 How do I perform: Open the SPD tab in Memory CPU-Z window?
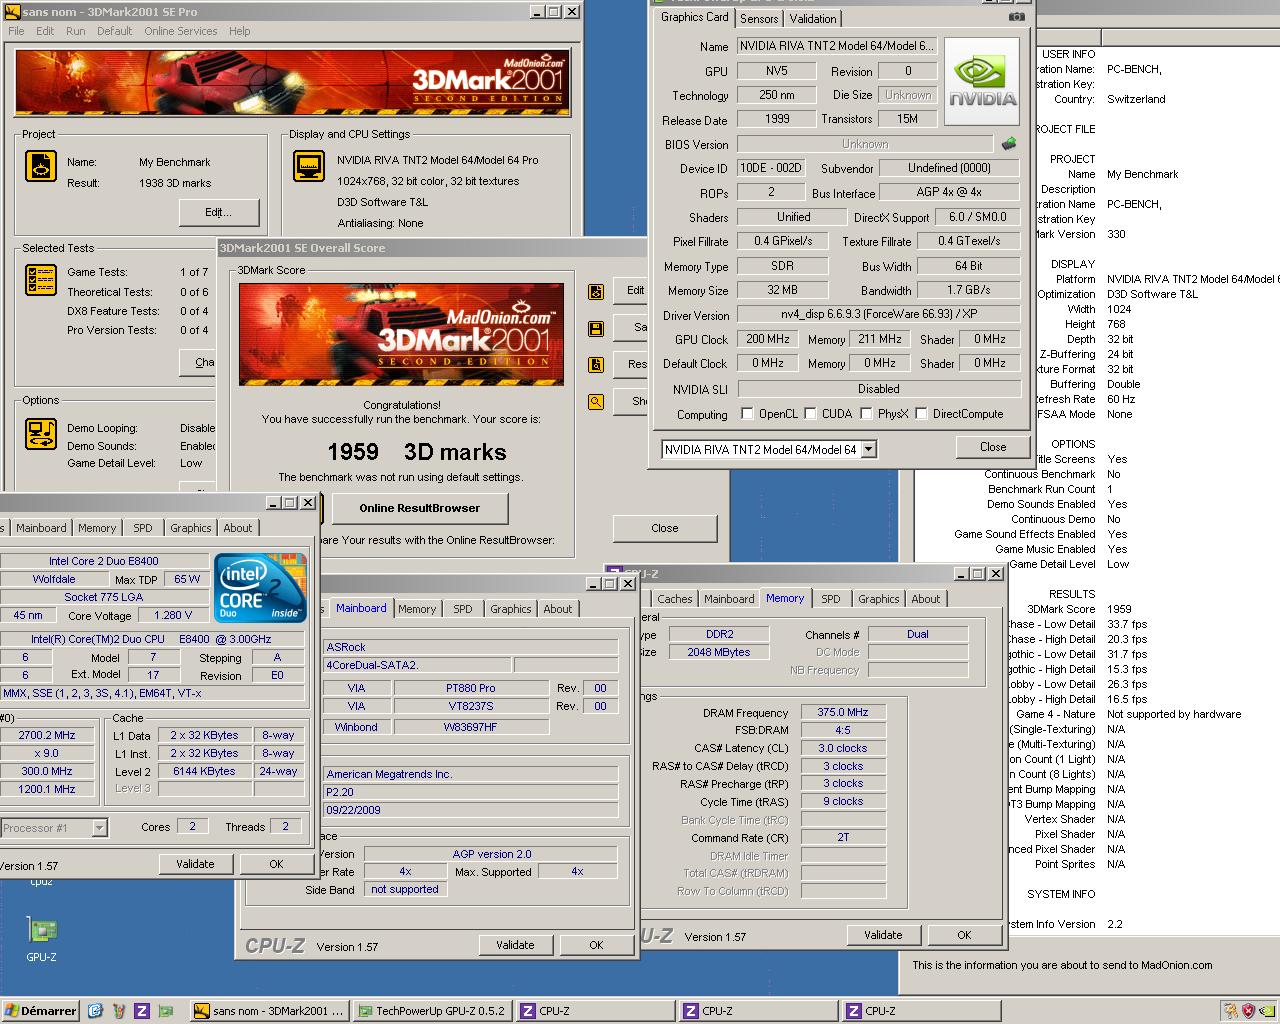coord(831,599)
